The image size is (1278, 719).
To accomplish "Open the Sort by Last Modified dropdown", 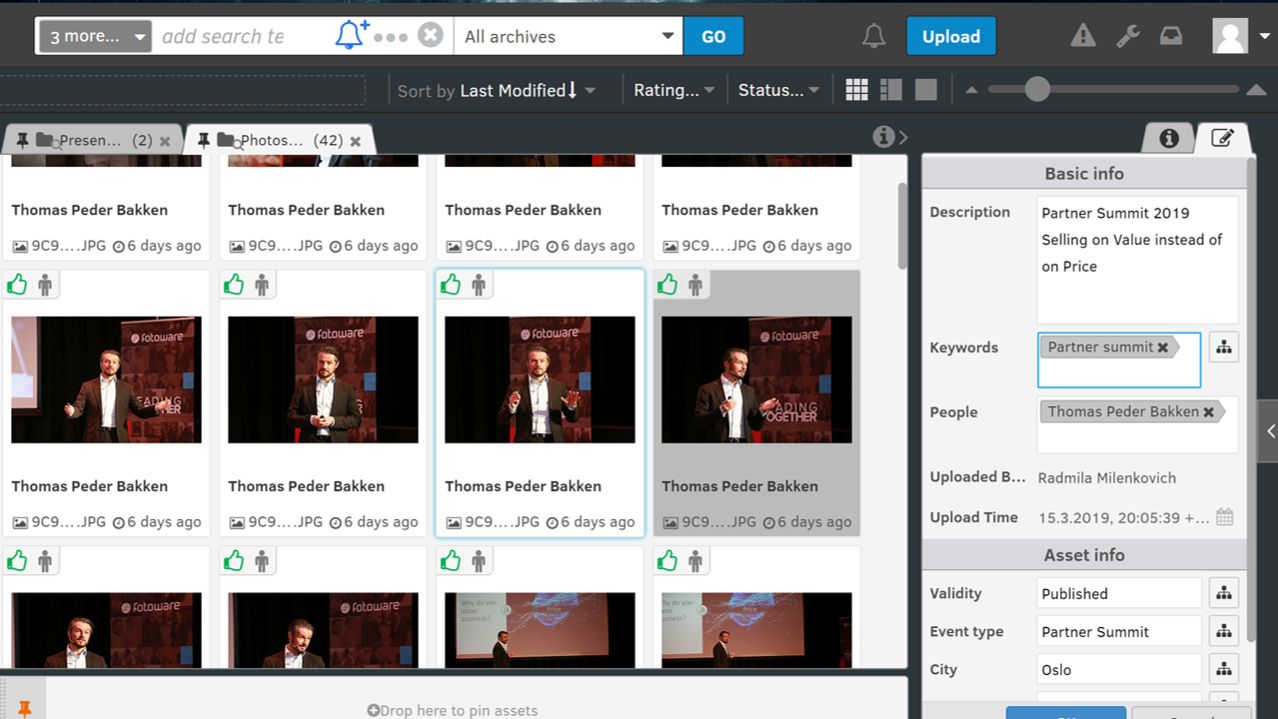I will pos(496,90).
